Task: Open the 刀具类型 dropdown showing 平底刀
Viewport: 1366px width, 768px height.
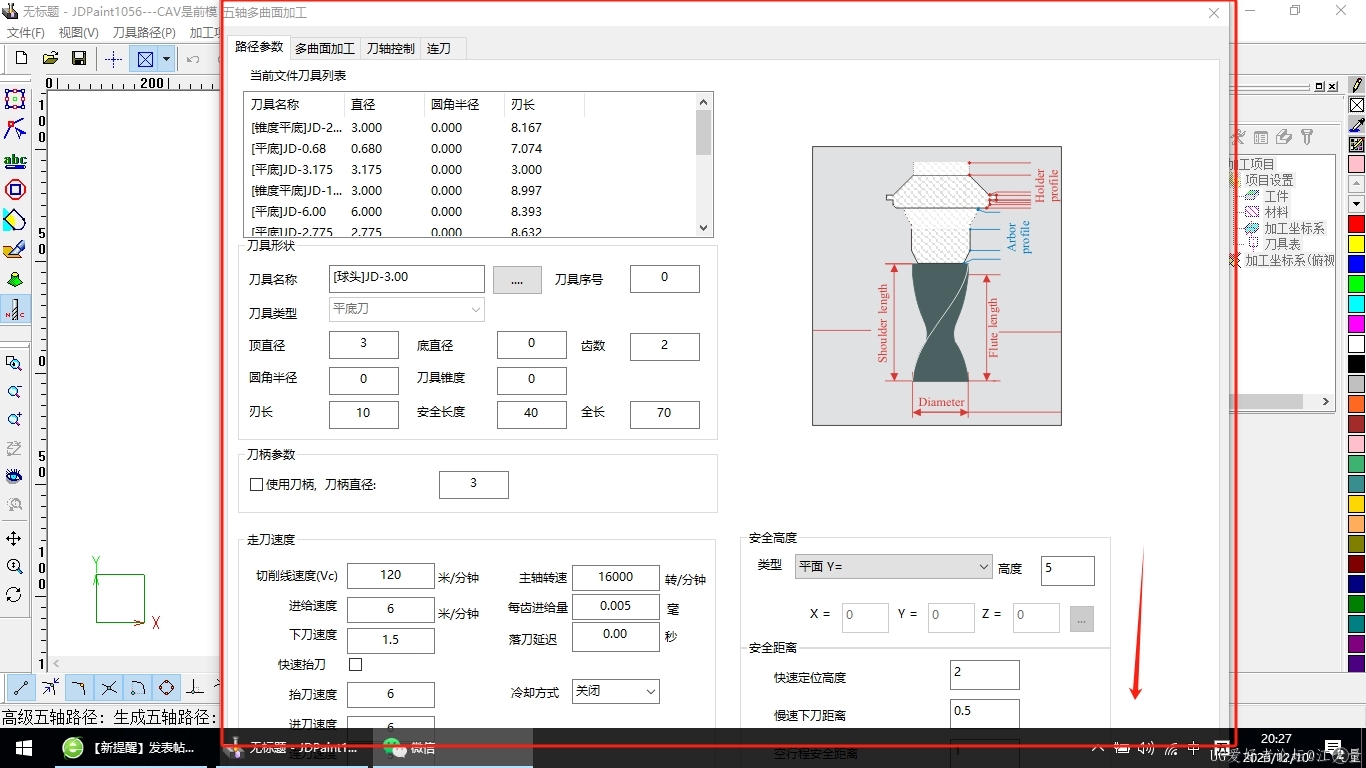Action: coord(407,309)
